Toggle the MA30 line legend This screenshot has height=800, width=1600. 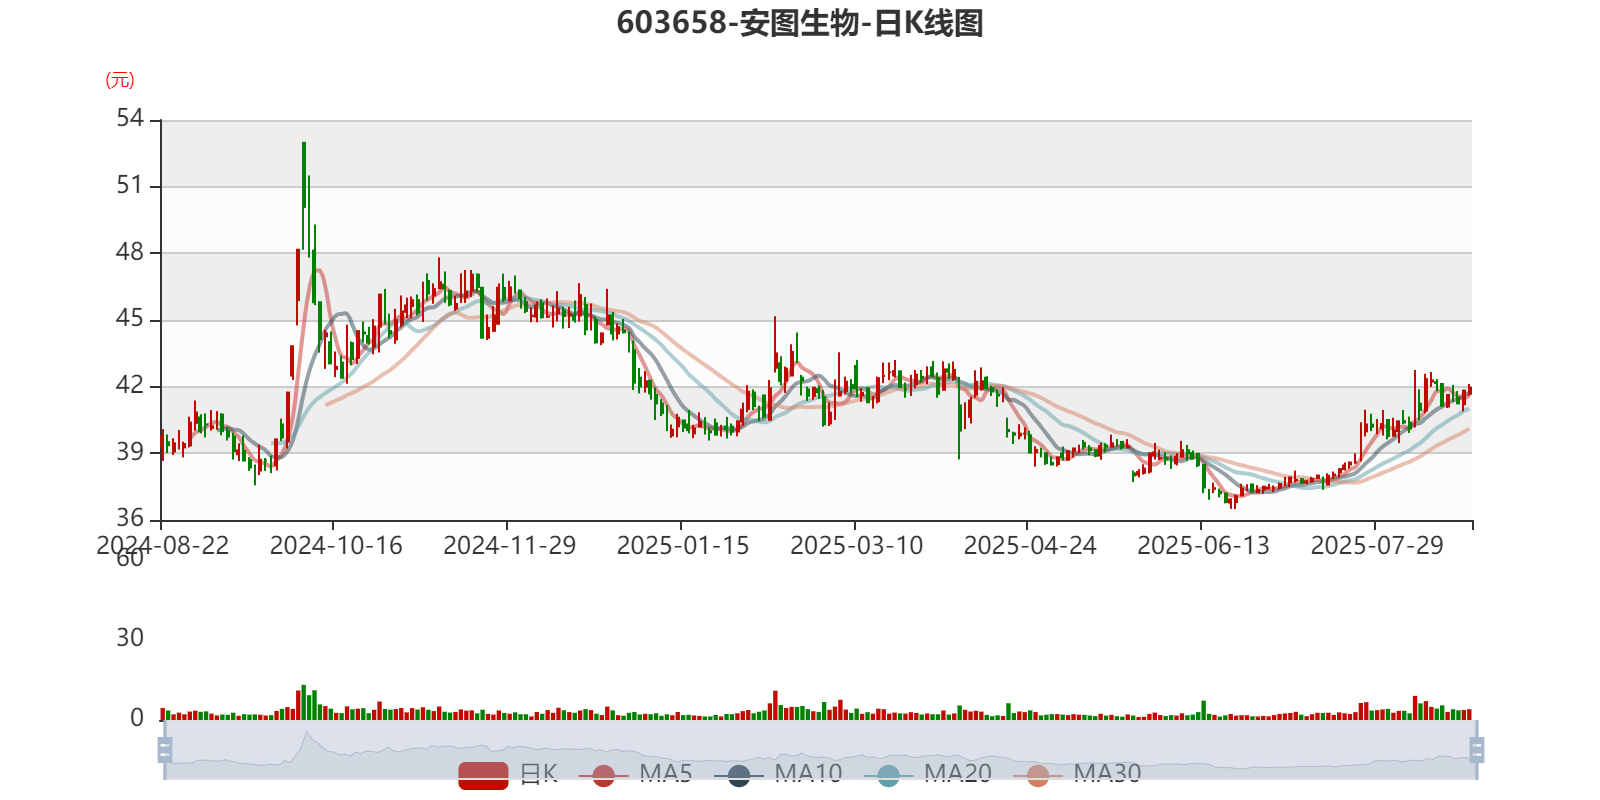1077,774
